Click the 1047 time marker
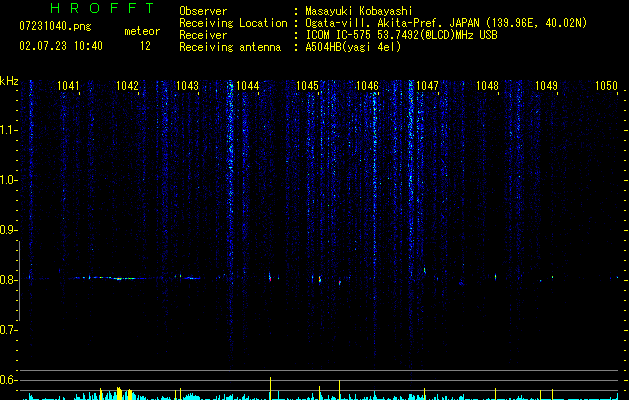The width and height of the screenshot is (629, 400). (x=427, y=86)
